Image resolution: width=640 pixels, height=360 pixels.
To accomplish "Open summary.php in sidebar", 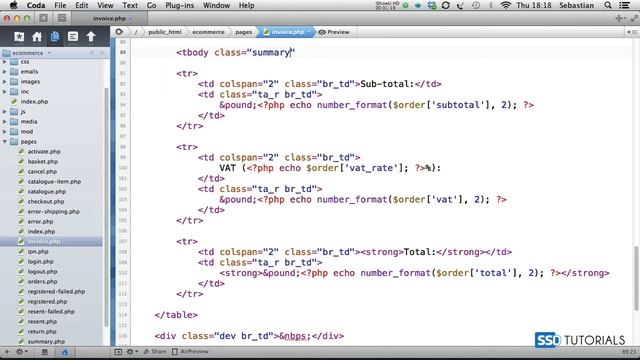I will click(x=46, y=342).
